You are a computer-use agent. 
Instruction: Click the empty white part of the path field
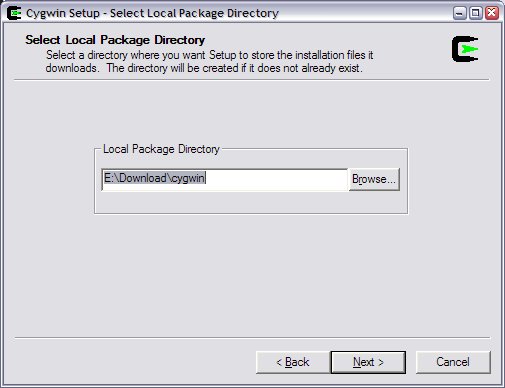277,179
